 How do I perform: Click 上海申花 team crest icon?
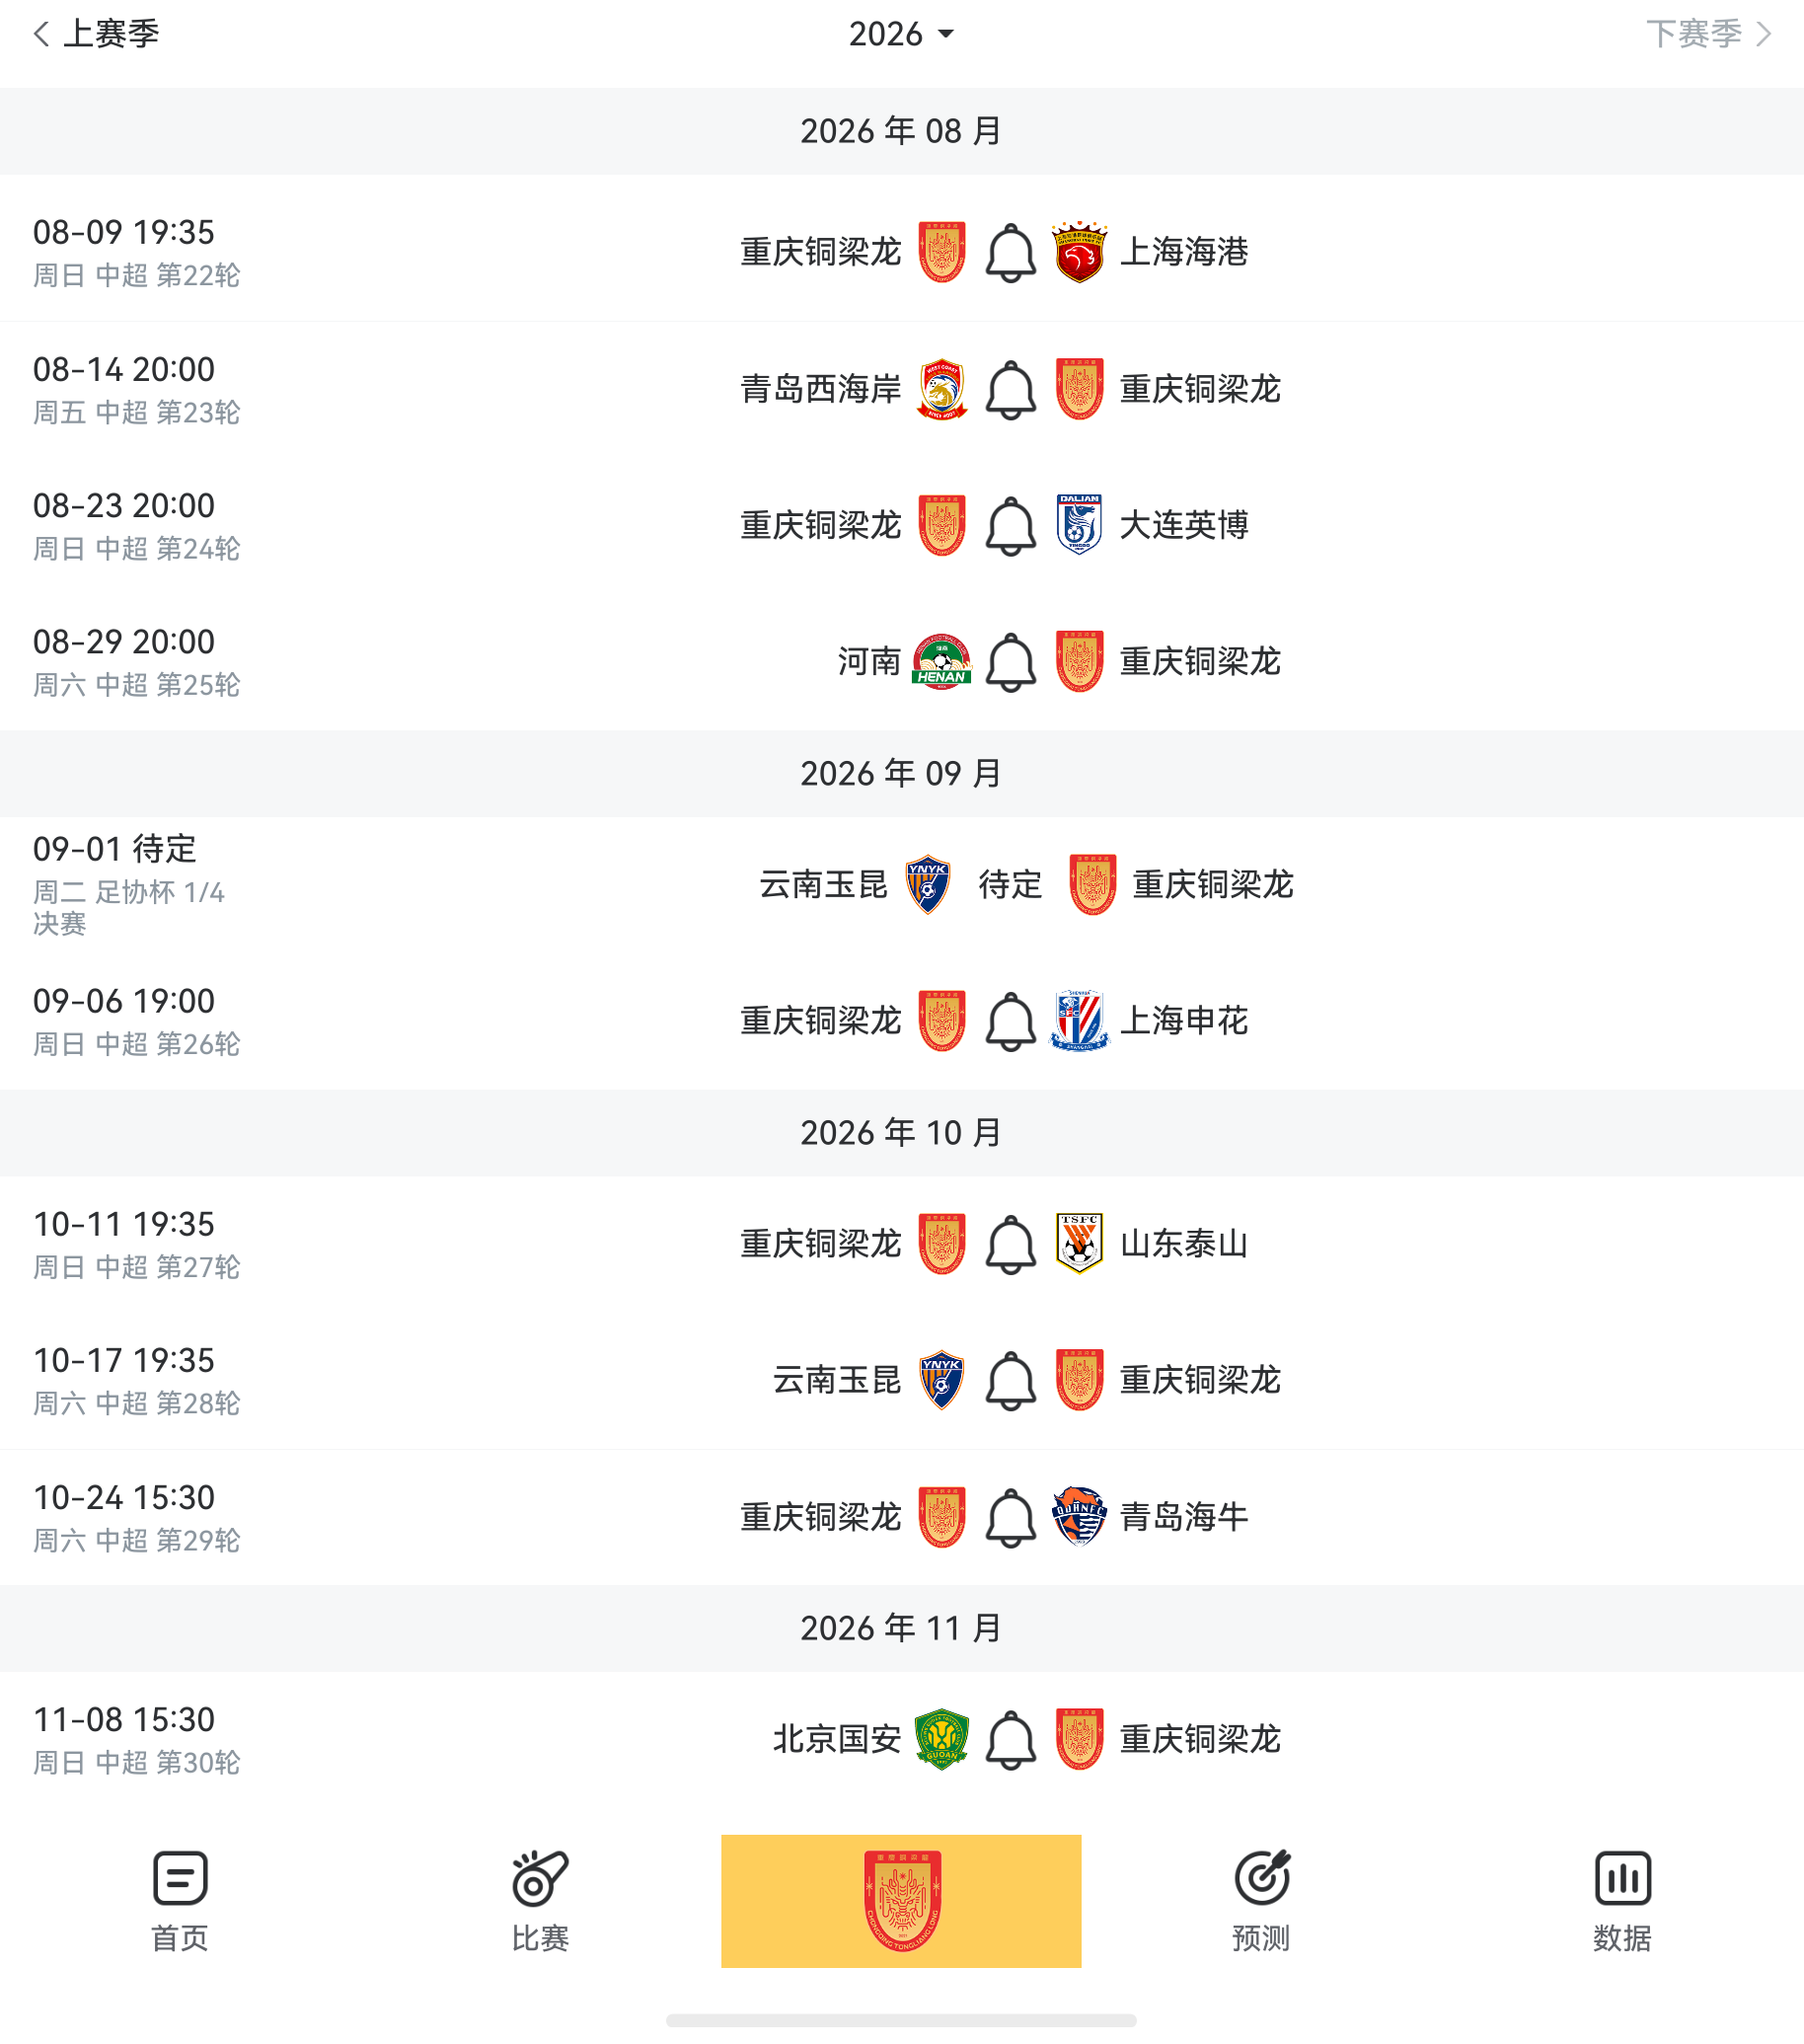tap(1079, 1021)
